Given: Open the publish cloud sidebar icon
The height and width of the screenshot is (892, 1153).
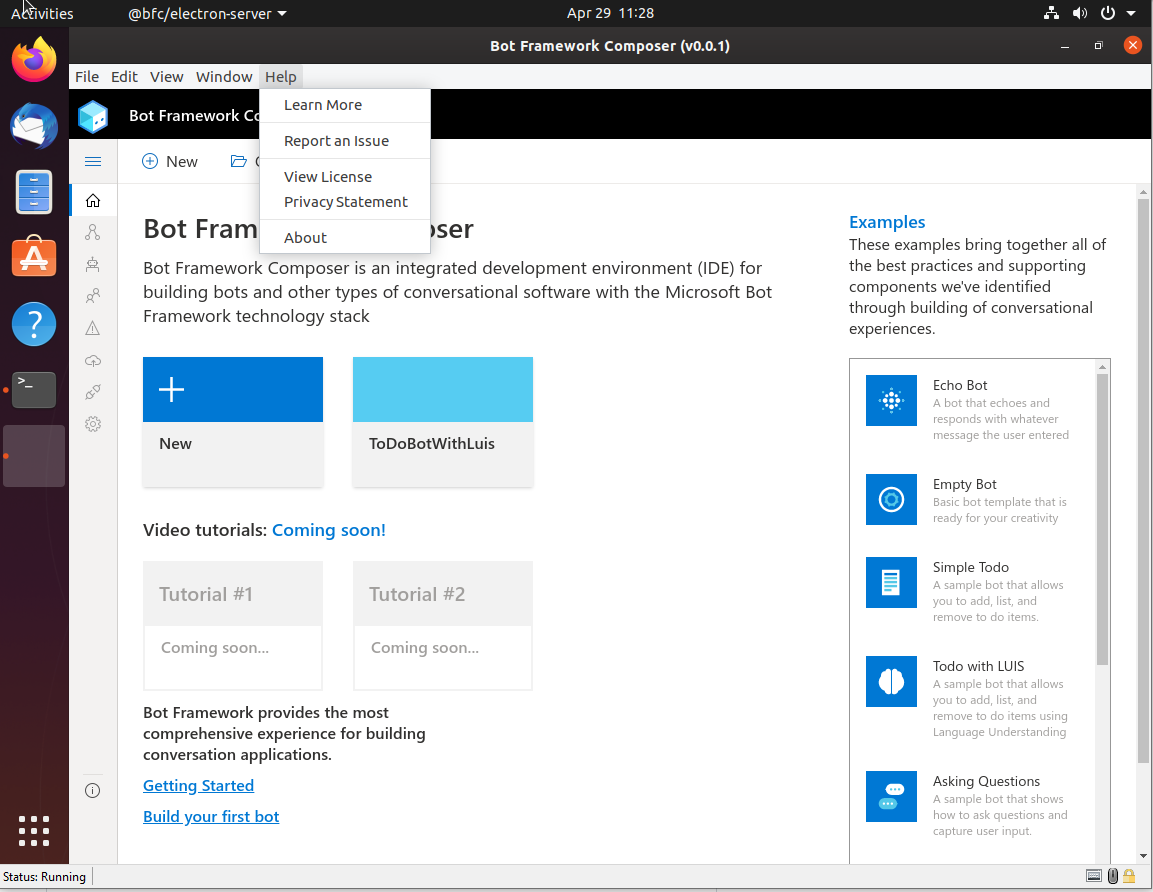Looking at the screenshot, I should tap(93, 360).
